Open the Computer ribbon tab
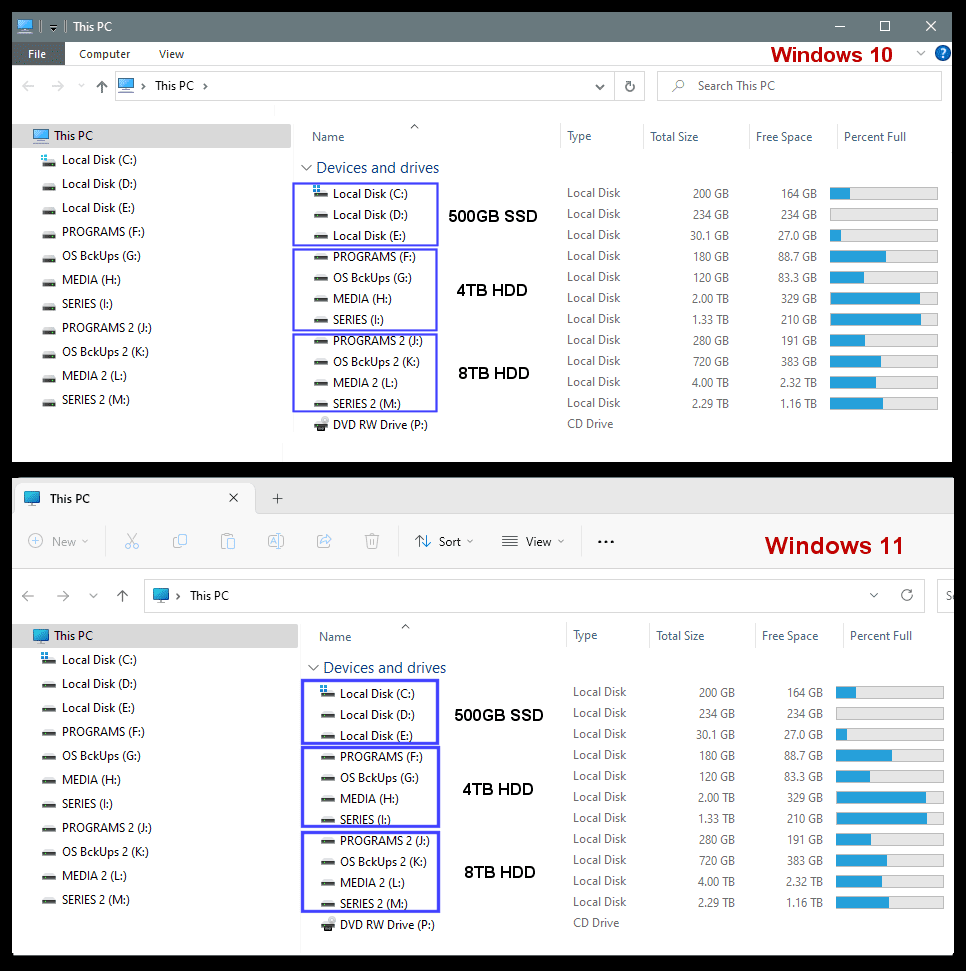Screen dimensions: 966x971 [105, 54]
